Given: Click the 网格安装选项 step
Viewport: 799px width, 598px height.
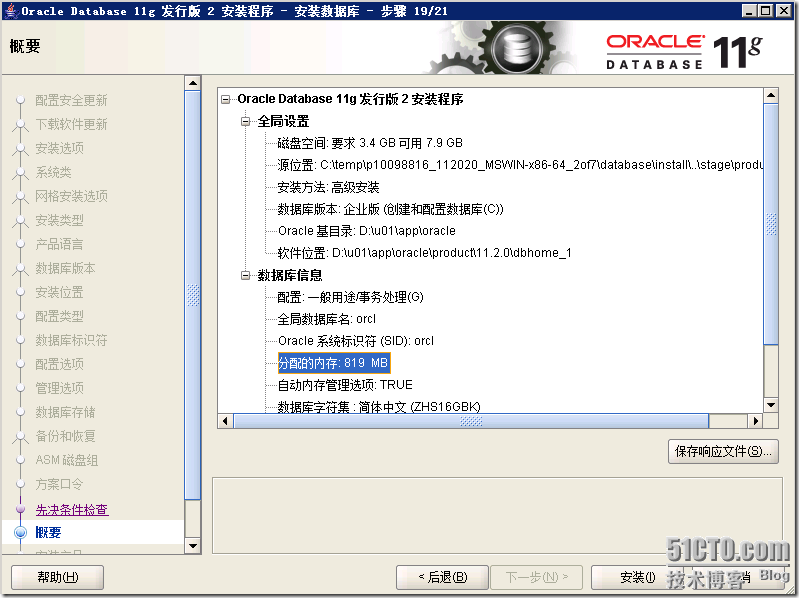Looking at the screenshot, I should (x=71, y=197).
